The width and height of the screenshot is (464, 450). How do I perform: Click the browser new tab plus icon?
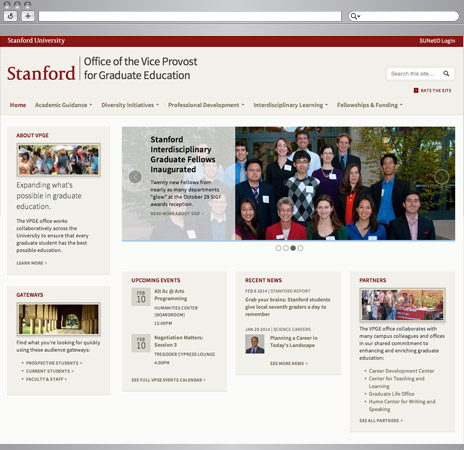28,16
